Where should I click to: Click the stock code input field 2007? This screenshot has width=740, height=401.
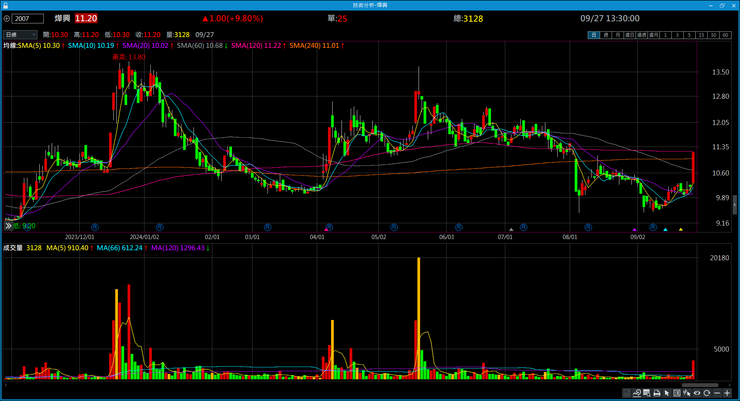coord(28,18)
